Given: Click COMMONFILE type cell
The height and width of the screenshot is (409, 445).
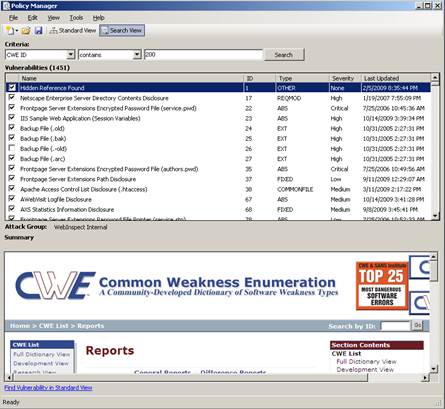Looking at the screenshot, I should [x=295, y=189].
